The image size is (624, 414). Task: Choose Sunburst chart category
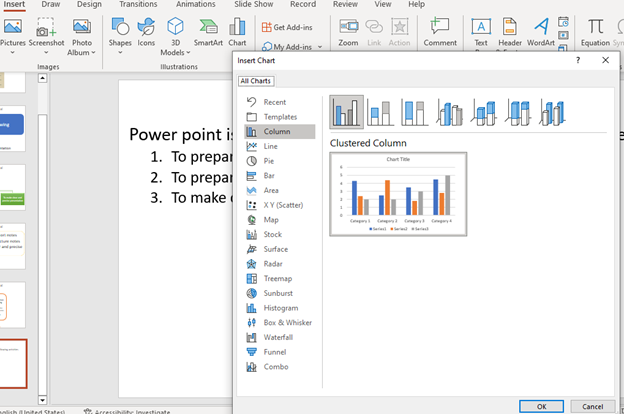pos(279,293)
